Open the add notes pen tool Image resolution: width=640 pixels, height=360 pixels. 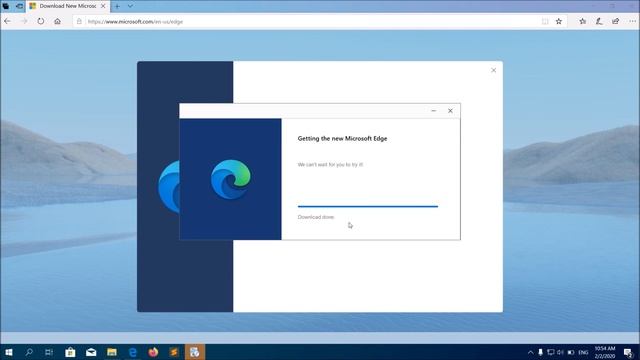[x=599, y=22]
